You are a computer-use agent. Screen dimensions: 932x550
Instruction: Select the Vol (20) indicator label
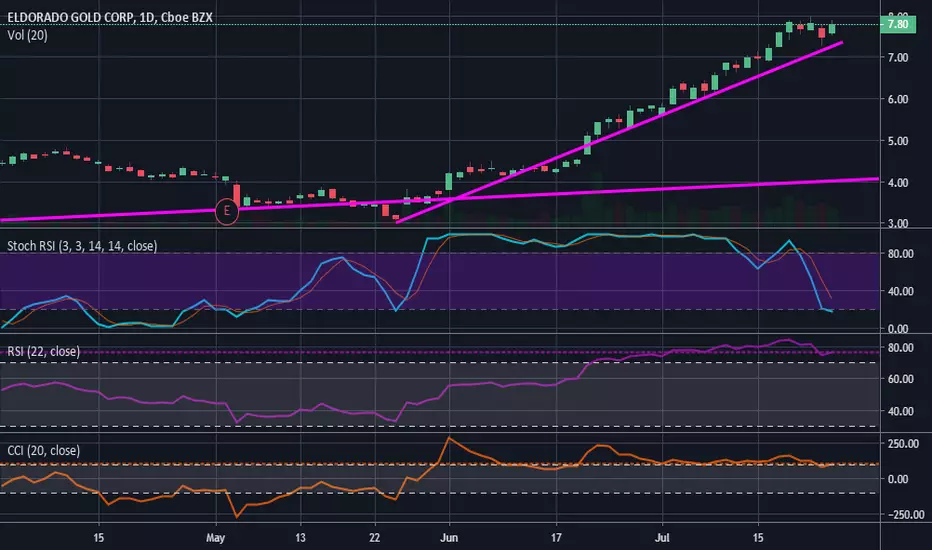pos(27,35)
